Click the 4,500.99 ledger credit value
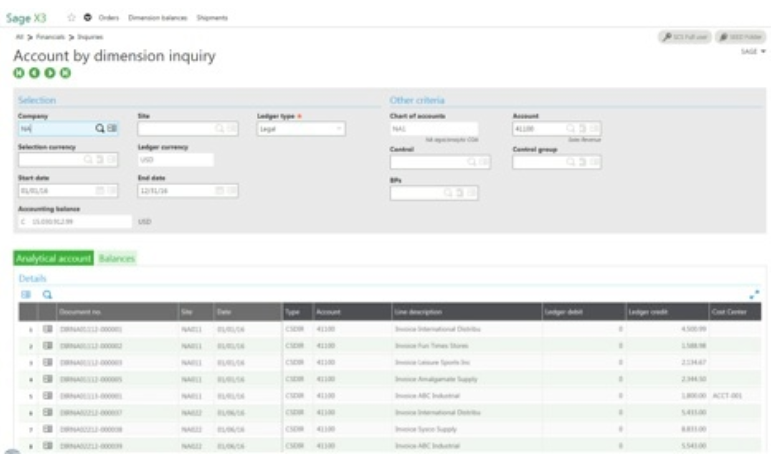 click(693, 329)
